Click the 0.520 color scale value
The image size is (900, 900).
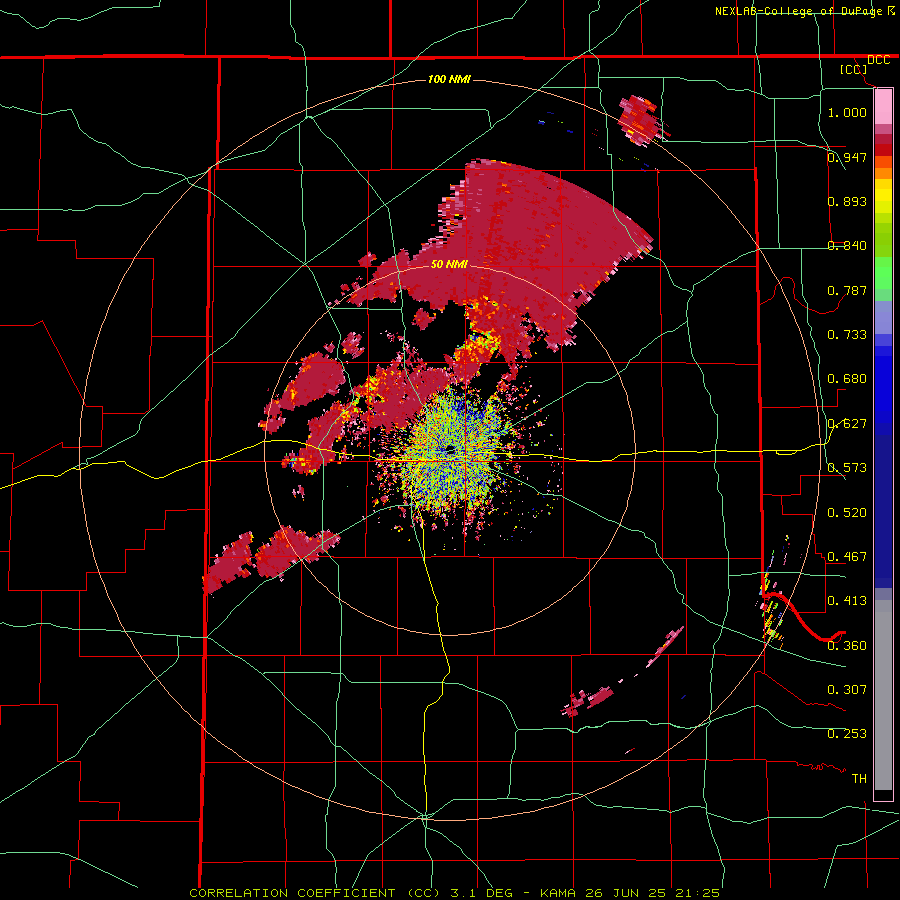click(847, 512)
